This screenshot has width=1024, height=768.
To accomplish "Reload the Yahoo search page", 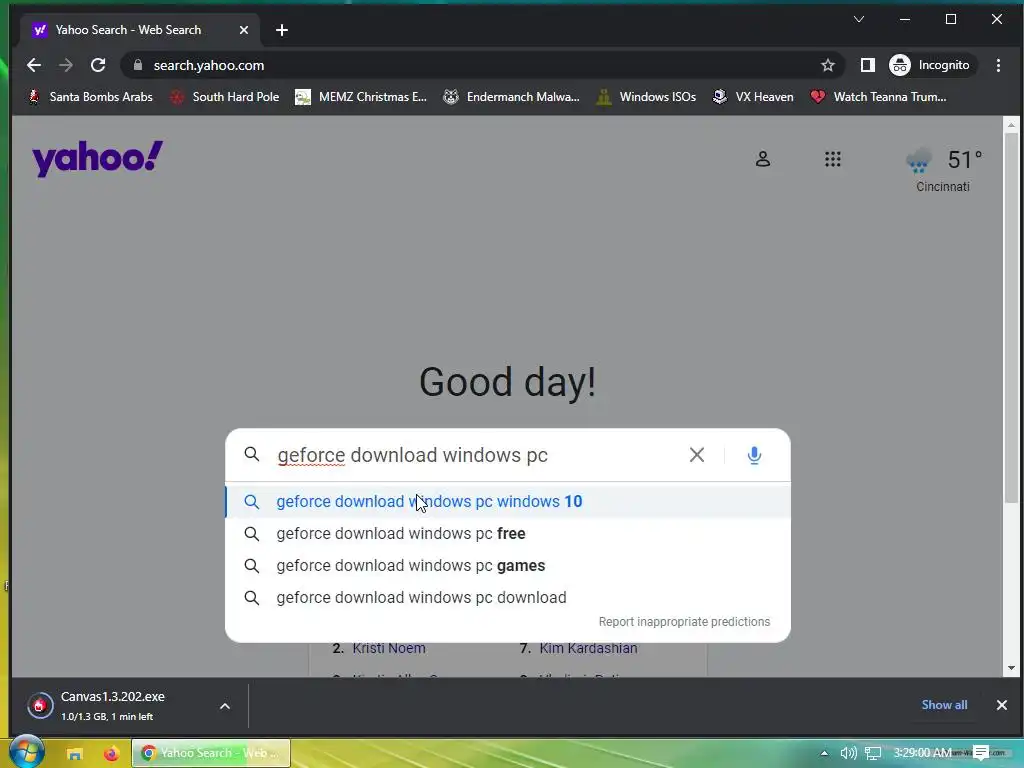I will point(98,65).
